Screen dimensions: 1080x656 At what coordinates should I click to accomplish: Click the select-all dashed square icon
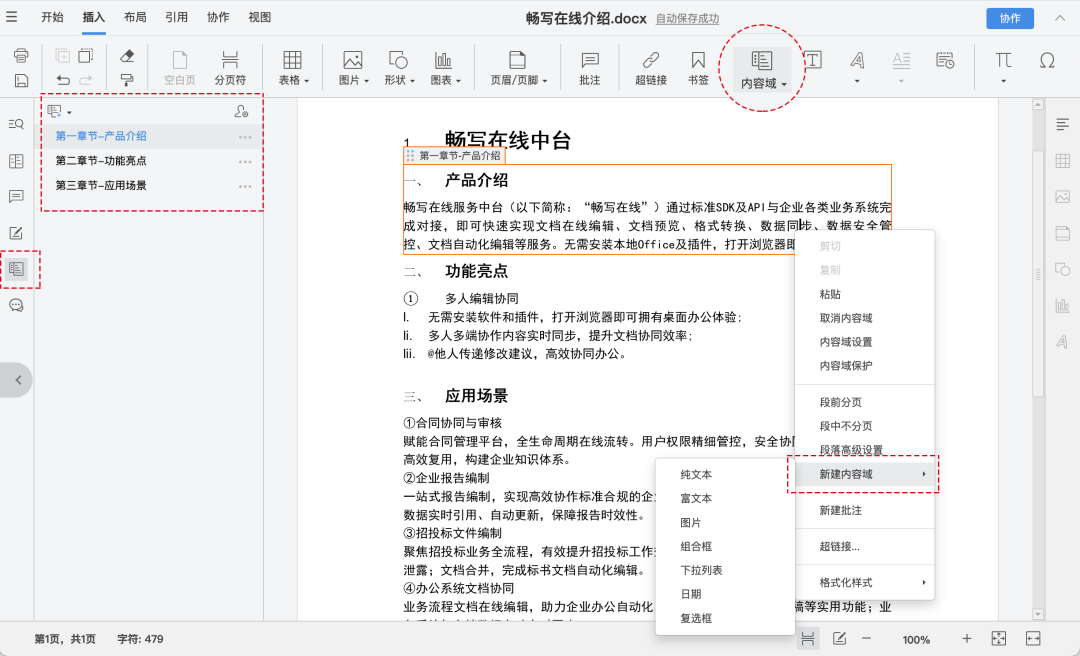tap(86, 56)
